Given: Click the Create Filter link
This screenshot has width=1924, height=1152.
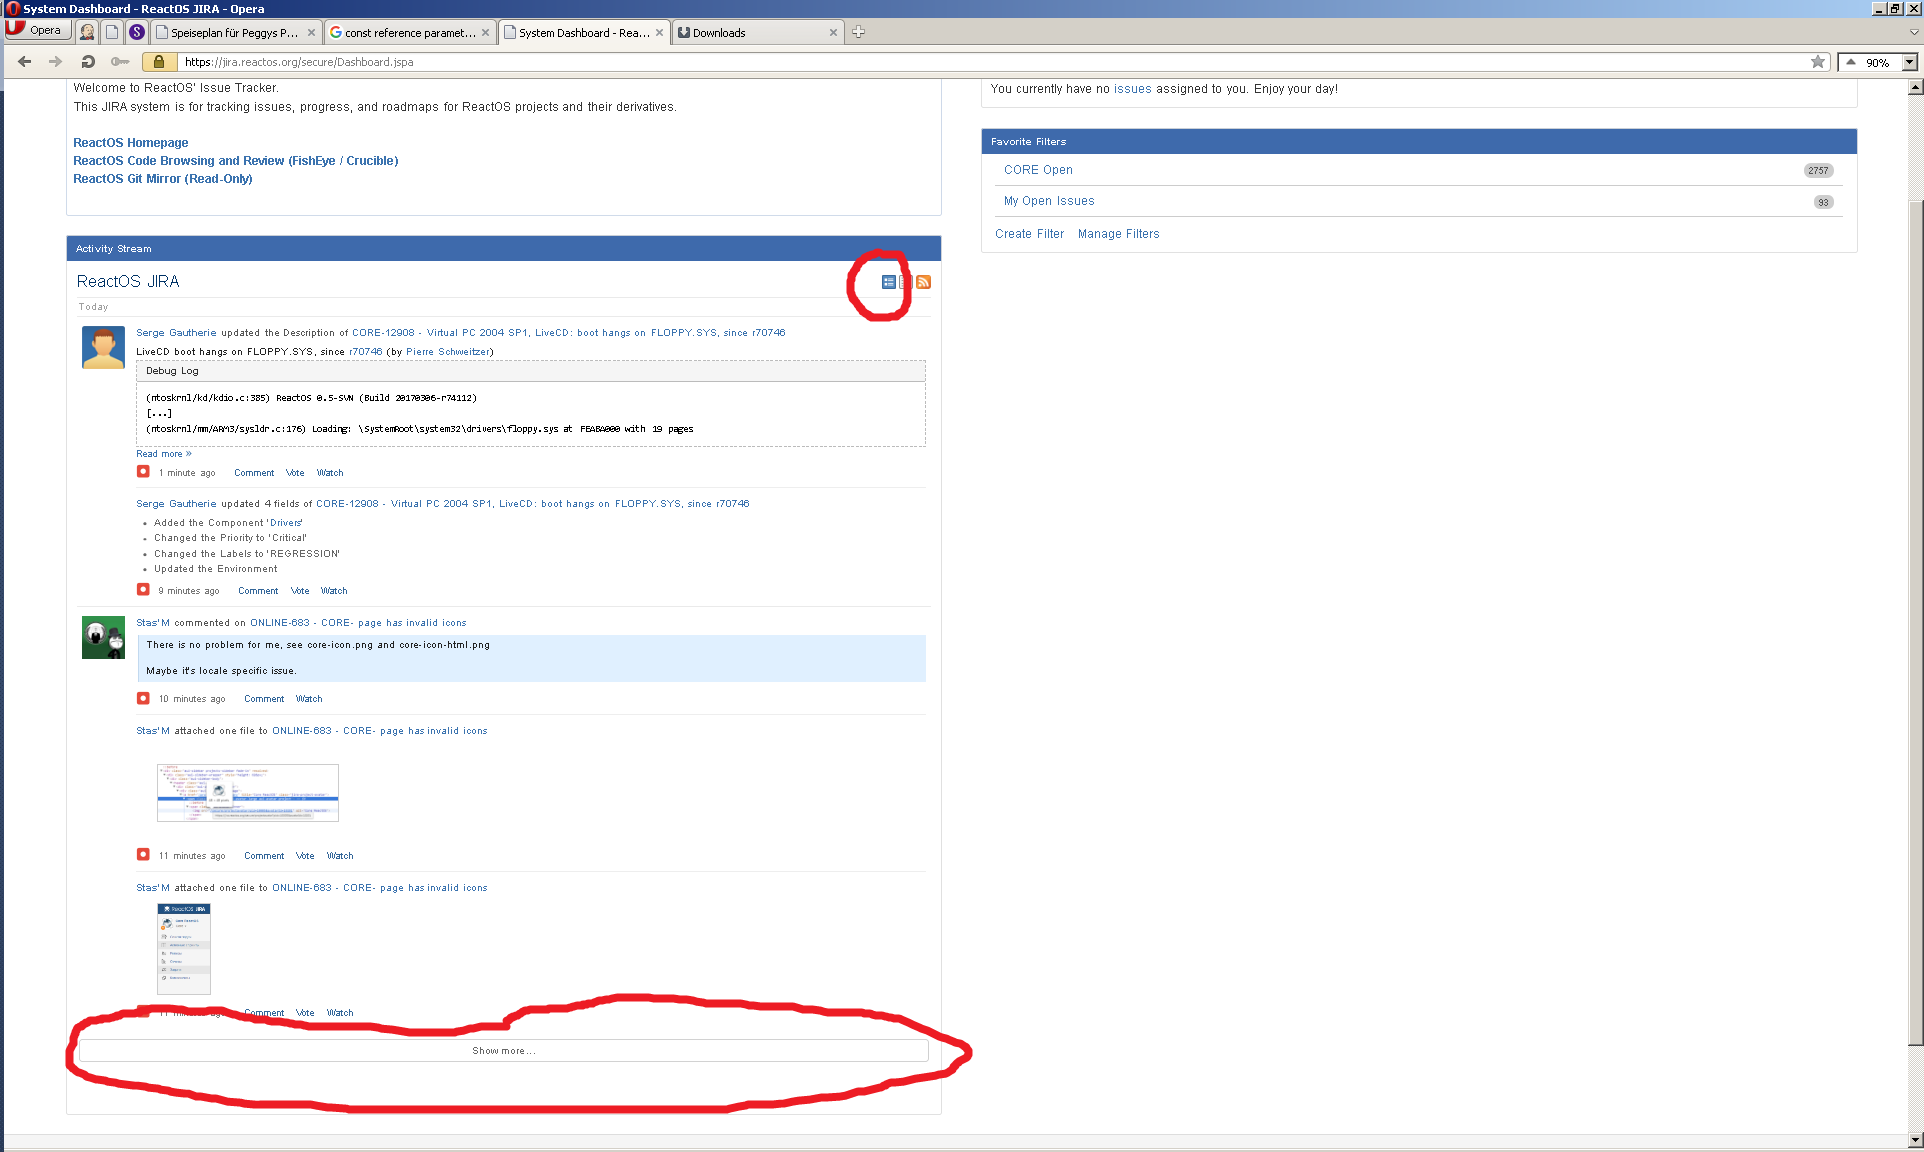Looking at the screenshot, I should click(1029, 234).
